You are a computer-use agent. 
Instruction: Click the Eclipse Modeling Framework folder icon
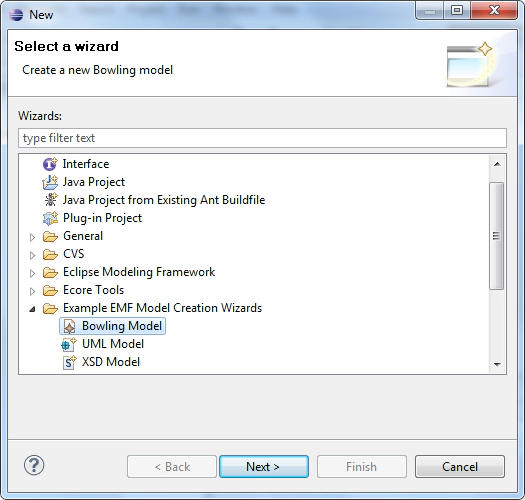pos(50,272)
